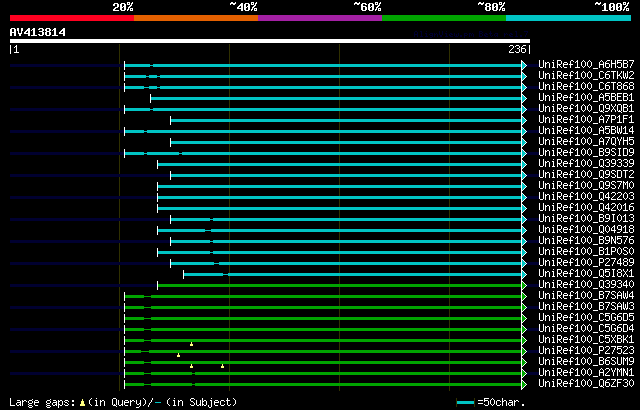Image resolution: width=640 pixels, height=410 pixels.
Task: Click the cyan ~100% legend segment
Action: pos(569,18)
